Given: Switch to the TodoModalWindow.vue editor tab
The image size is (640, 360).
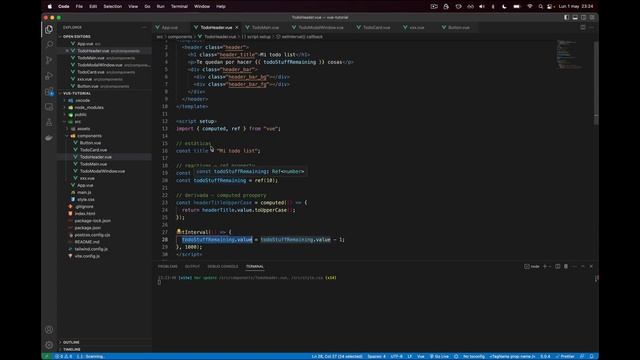Looking at the screenshot, I should click(320, 27).
